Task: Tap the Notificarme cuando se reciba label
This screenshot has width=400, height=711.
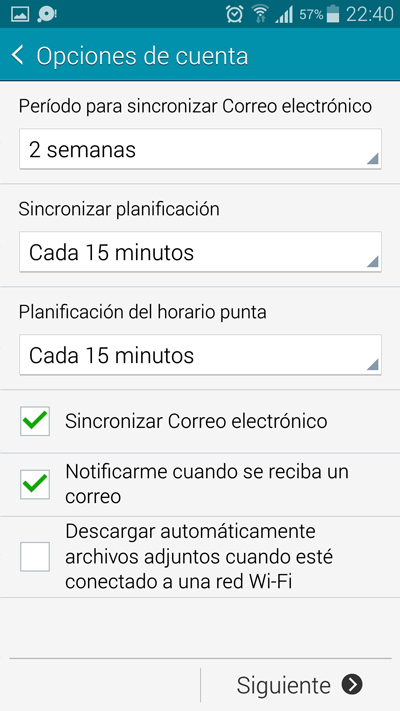Action: click(x=207, y=484)
